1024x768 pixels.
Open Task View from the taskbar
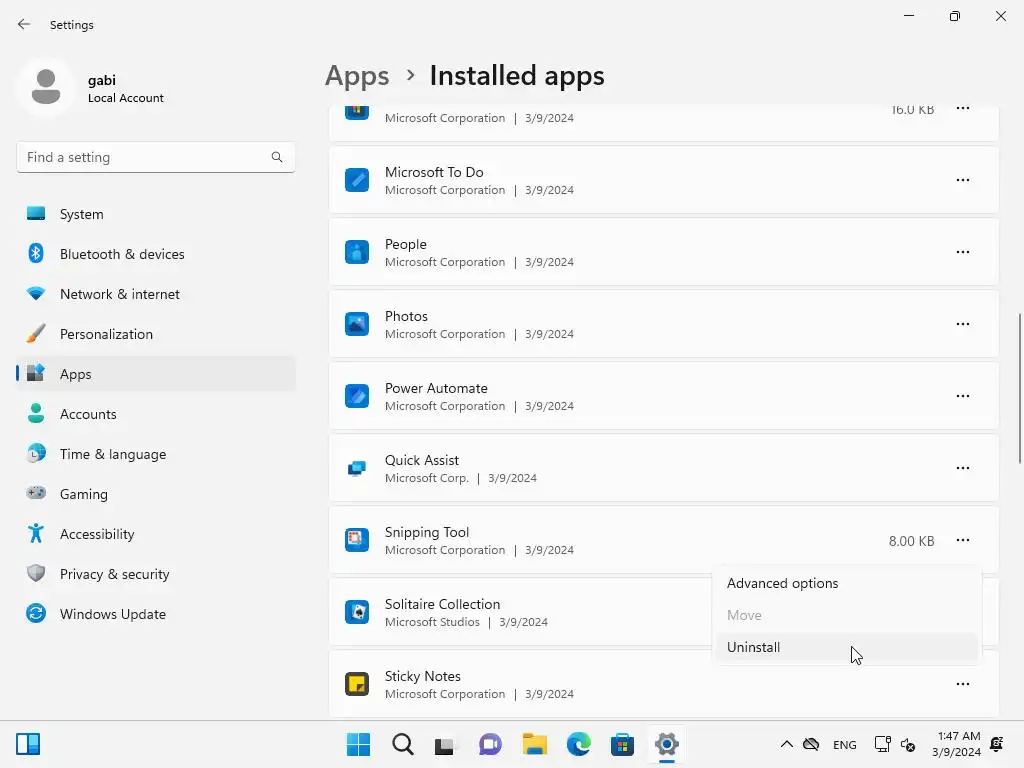(445, 744)
